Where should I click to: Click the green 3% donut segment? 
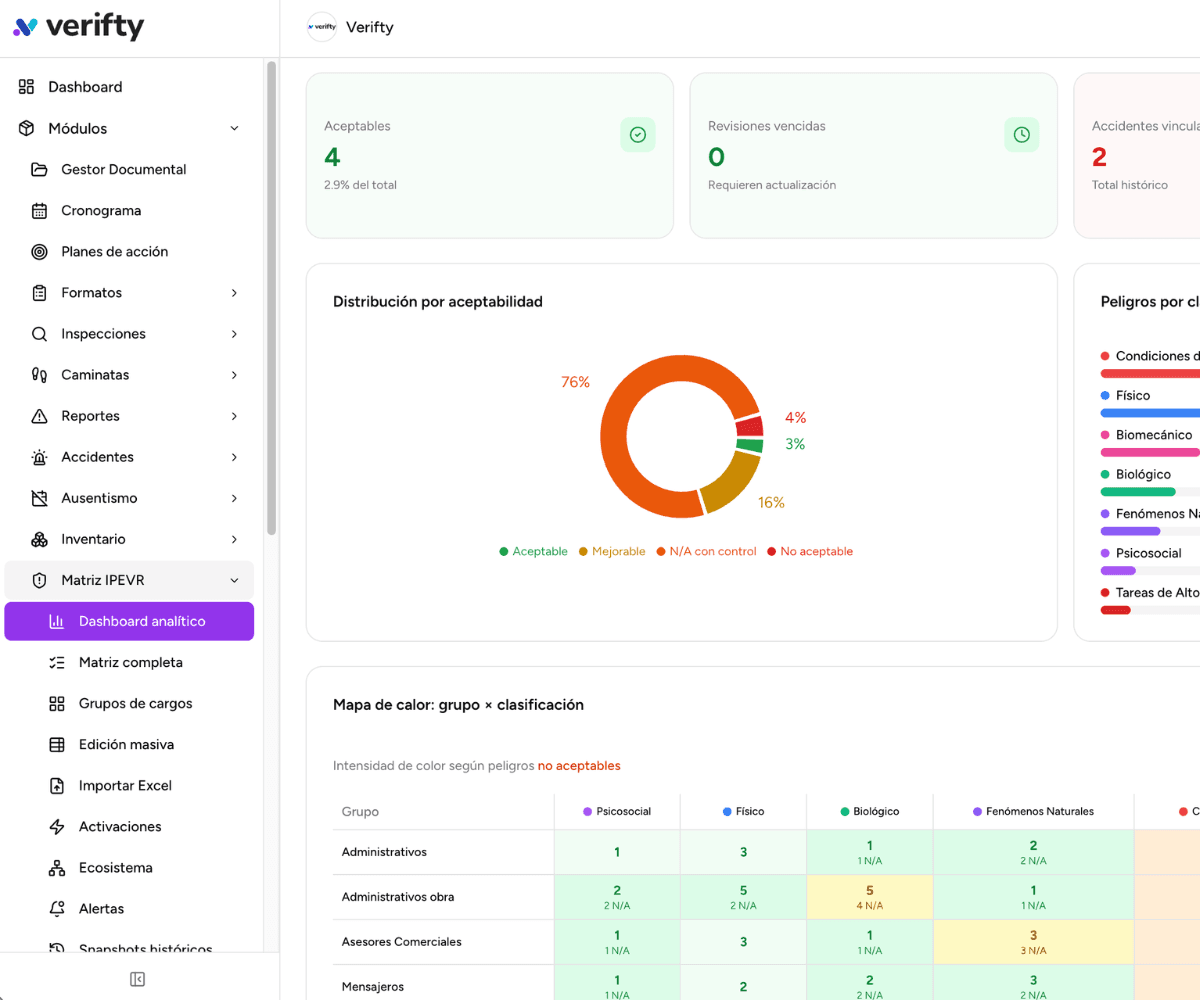(x=750, y=446)
